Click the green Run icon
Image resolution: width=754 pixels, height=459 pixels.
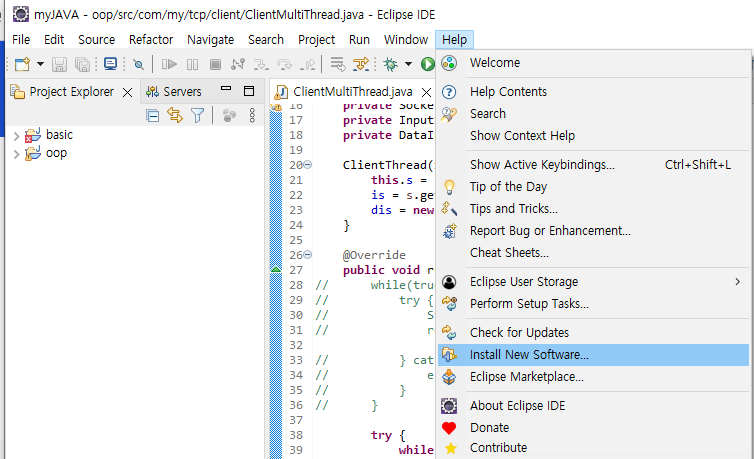click(427, 64)
